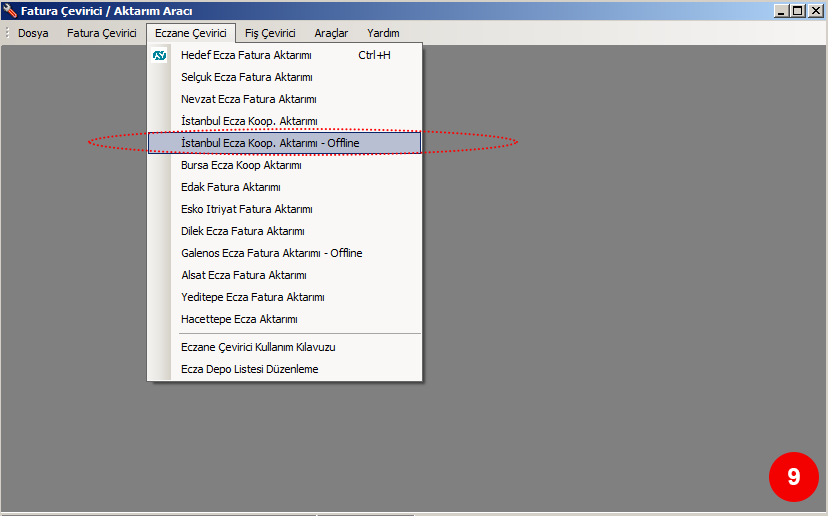Image resolution: width=828 pixels, height=516 pixels.
Task: Open the Araçlar menu
Action: point(331,33)
